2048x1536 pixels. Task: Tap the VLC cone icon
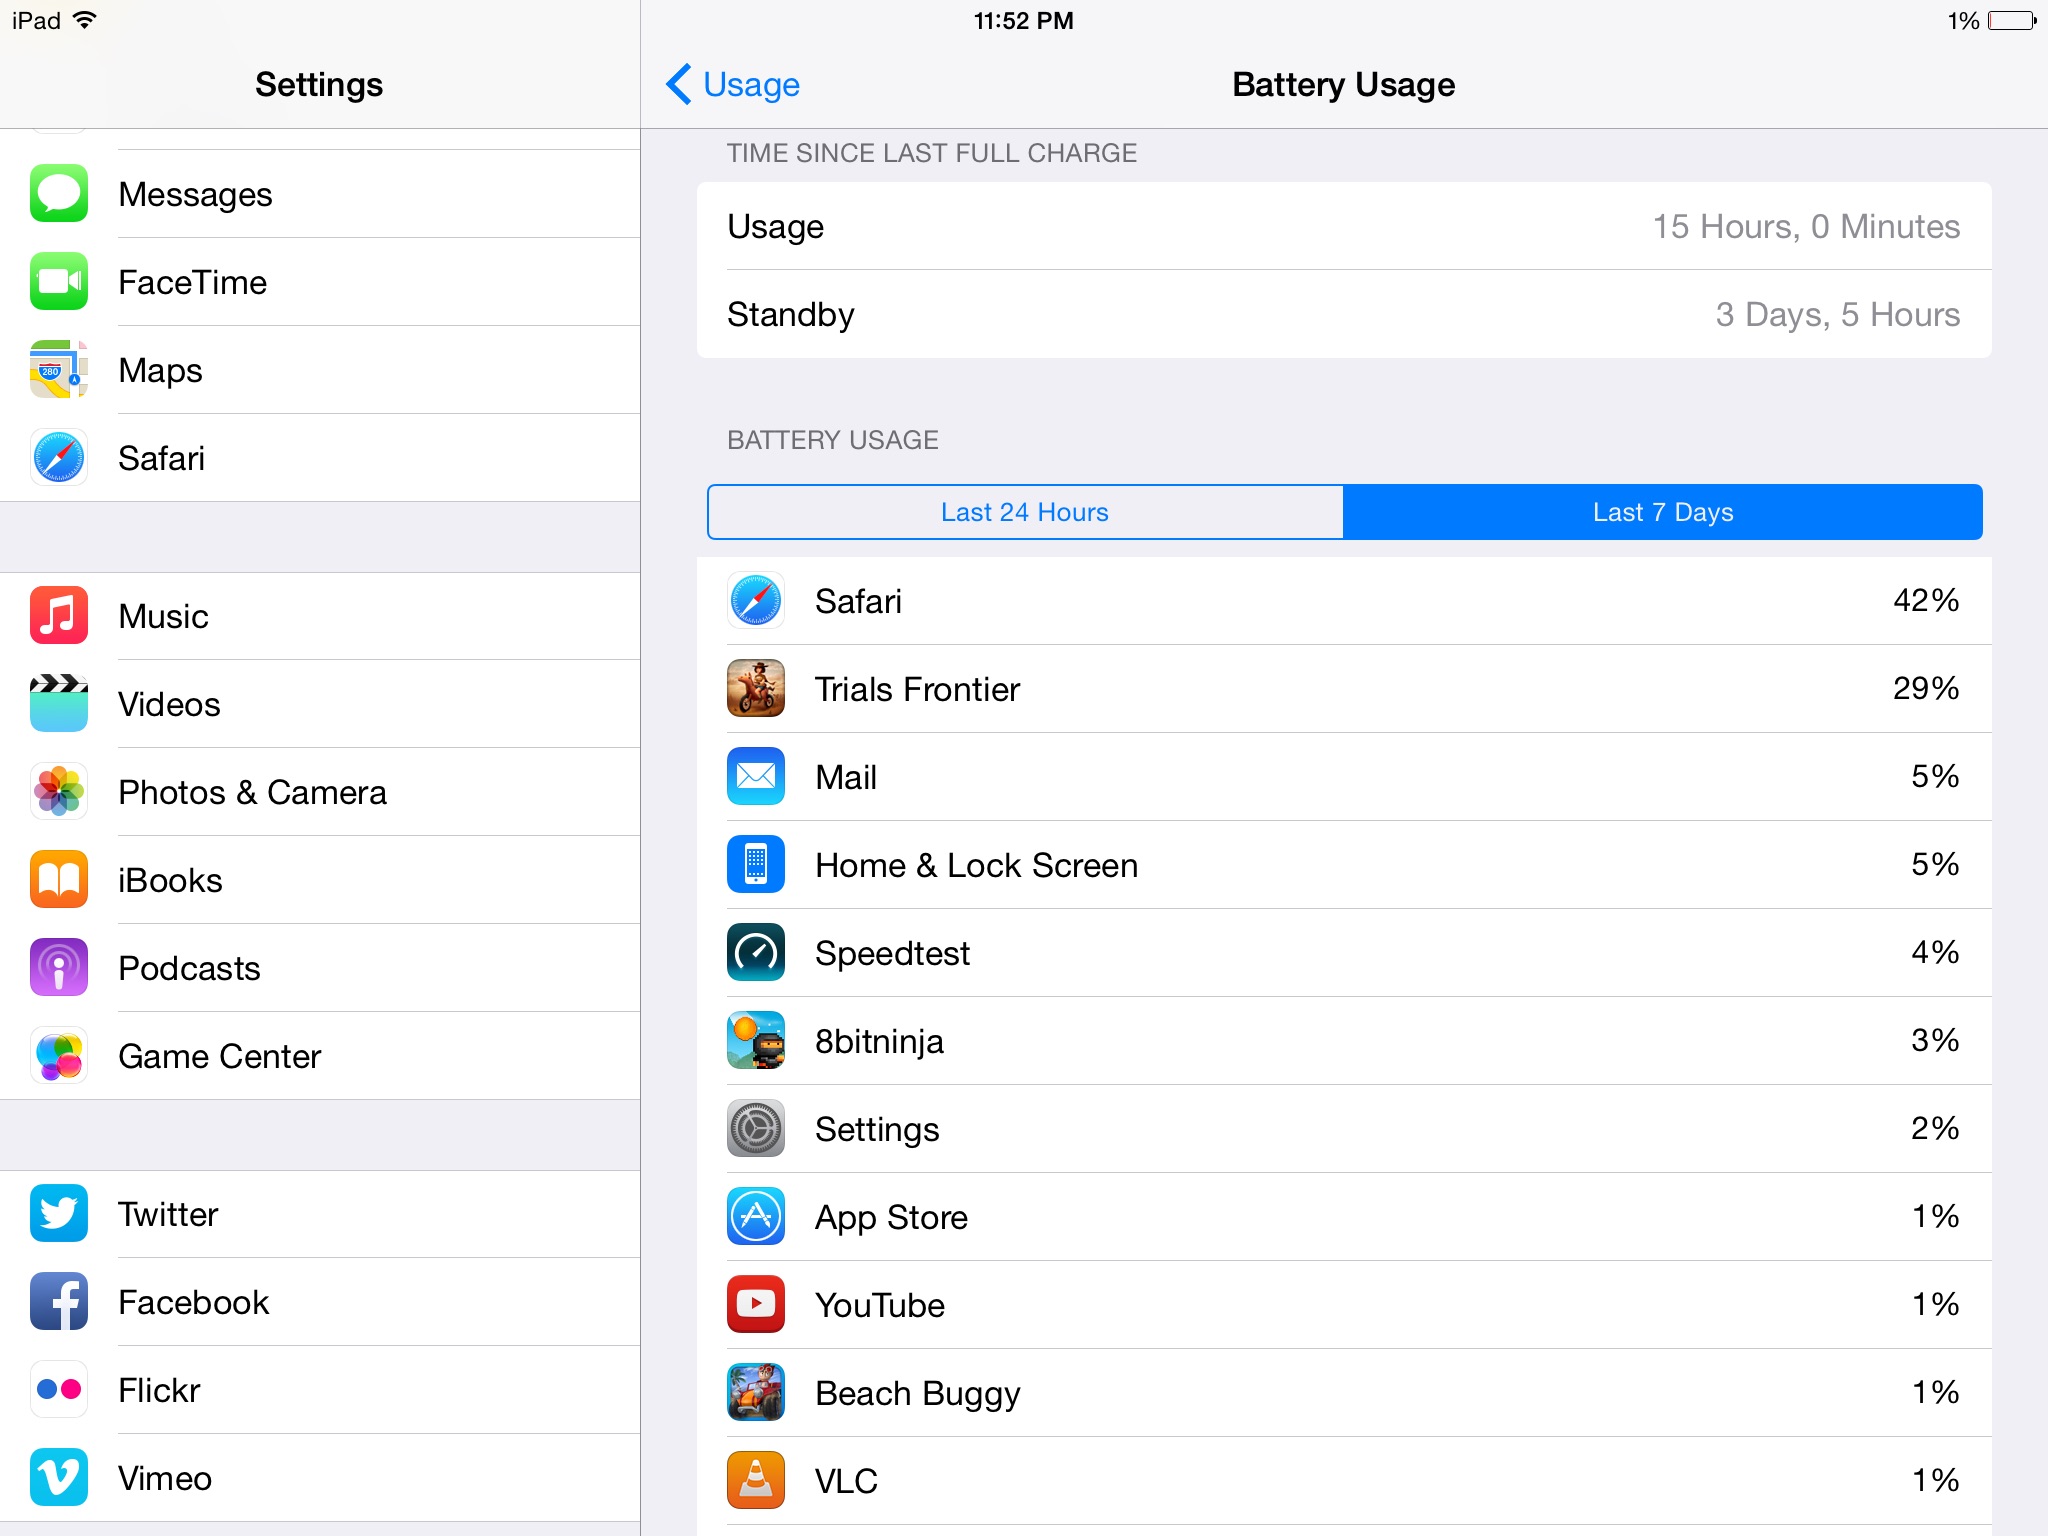756,1481
